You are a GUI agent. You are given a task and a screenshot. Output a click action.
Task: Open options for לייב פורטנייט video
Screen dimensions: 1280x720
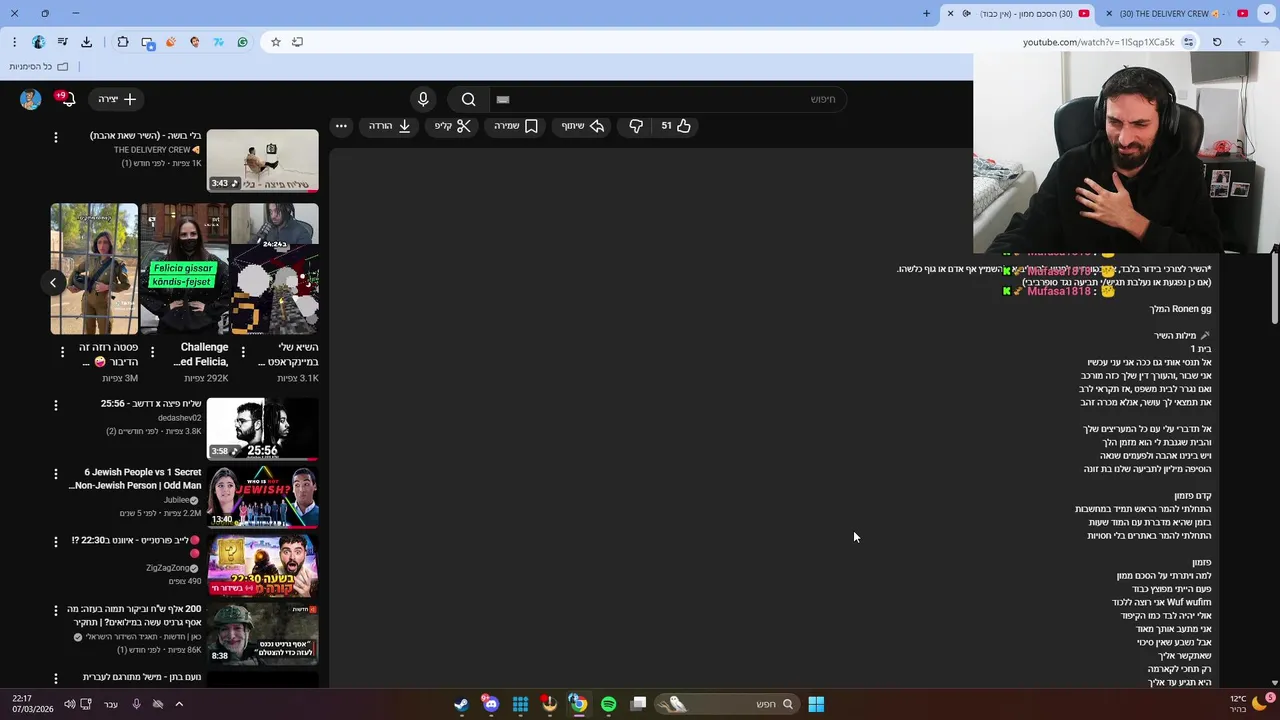[x=56, y=541]
